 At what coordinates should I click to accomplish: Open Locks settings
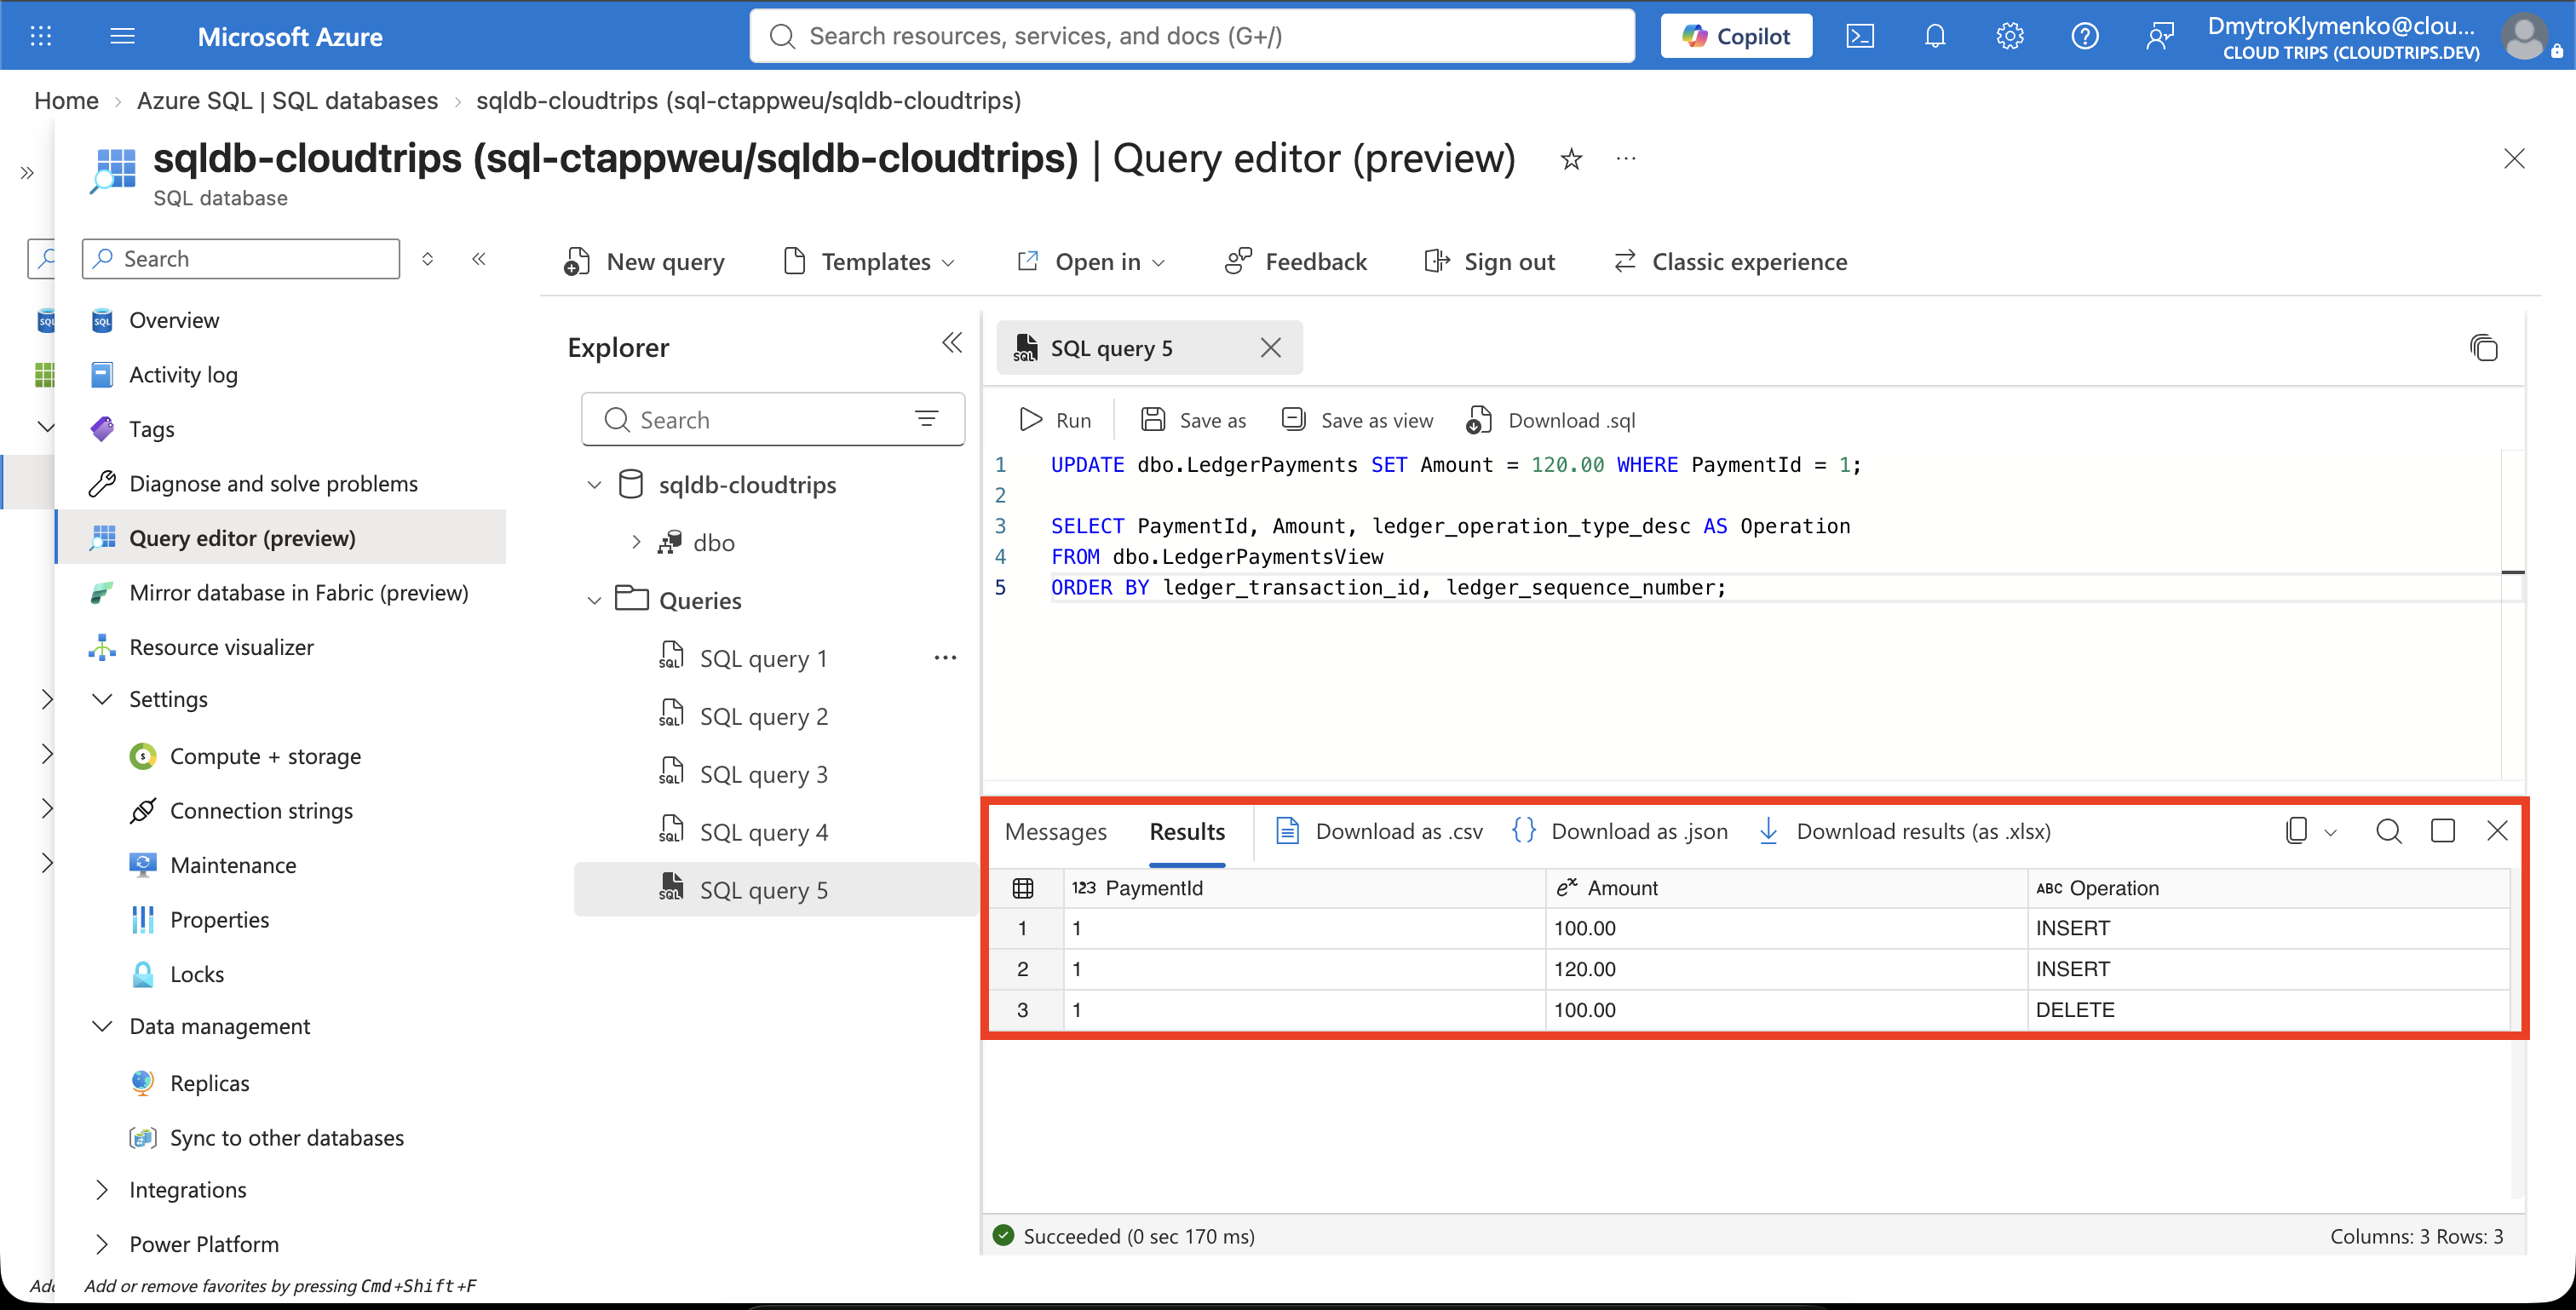[x=197, y=974]
